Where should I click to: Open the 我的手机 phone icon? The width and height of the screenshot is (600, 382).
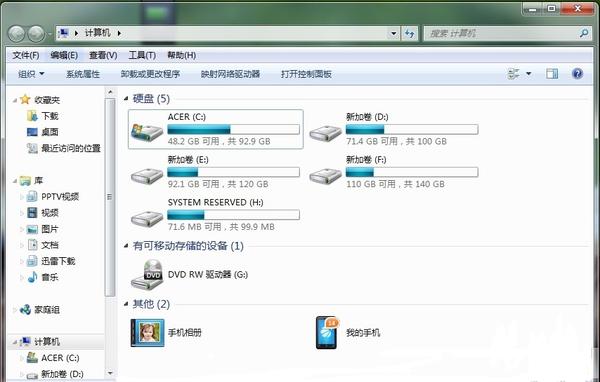(x=327, y=333)
